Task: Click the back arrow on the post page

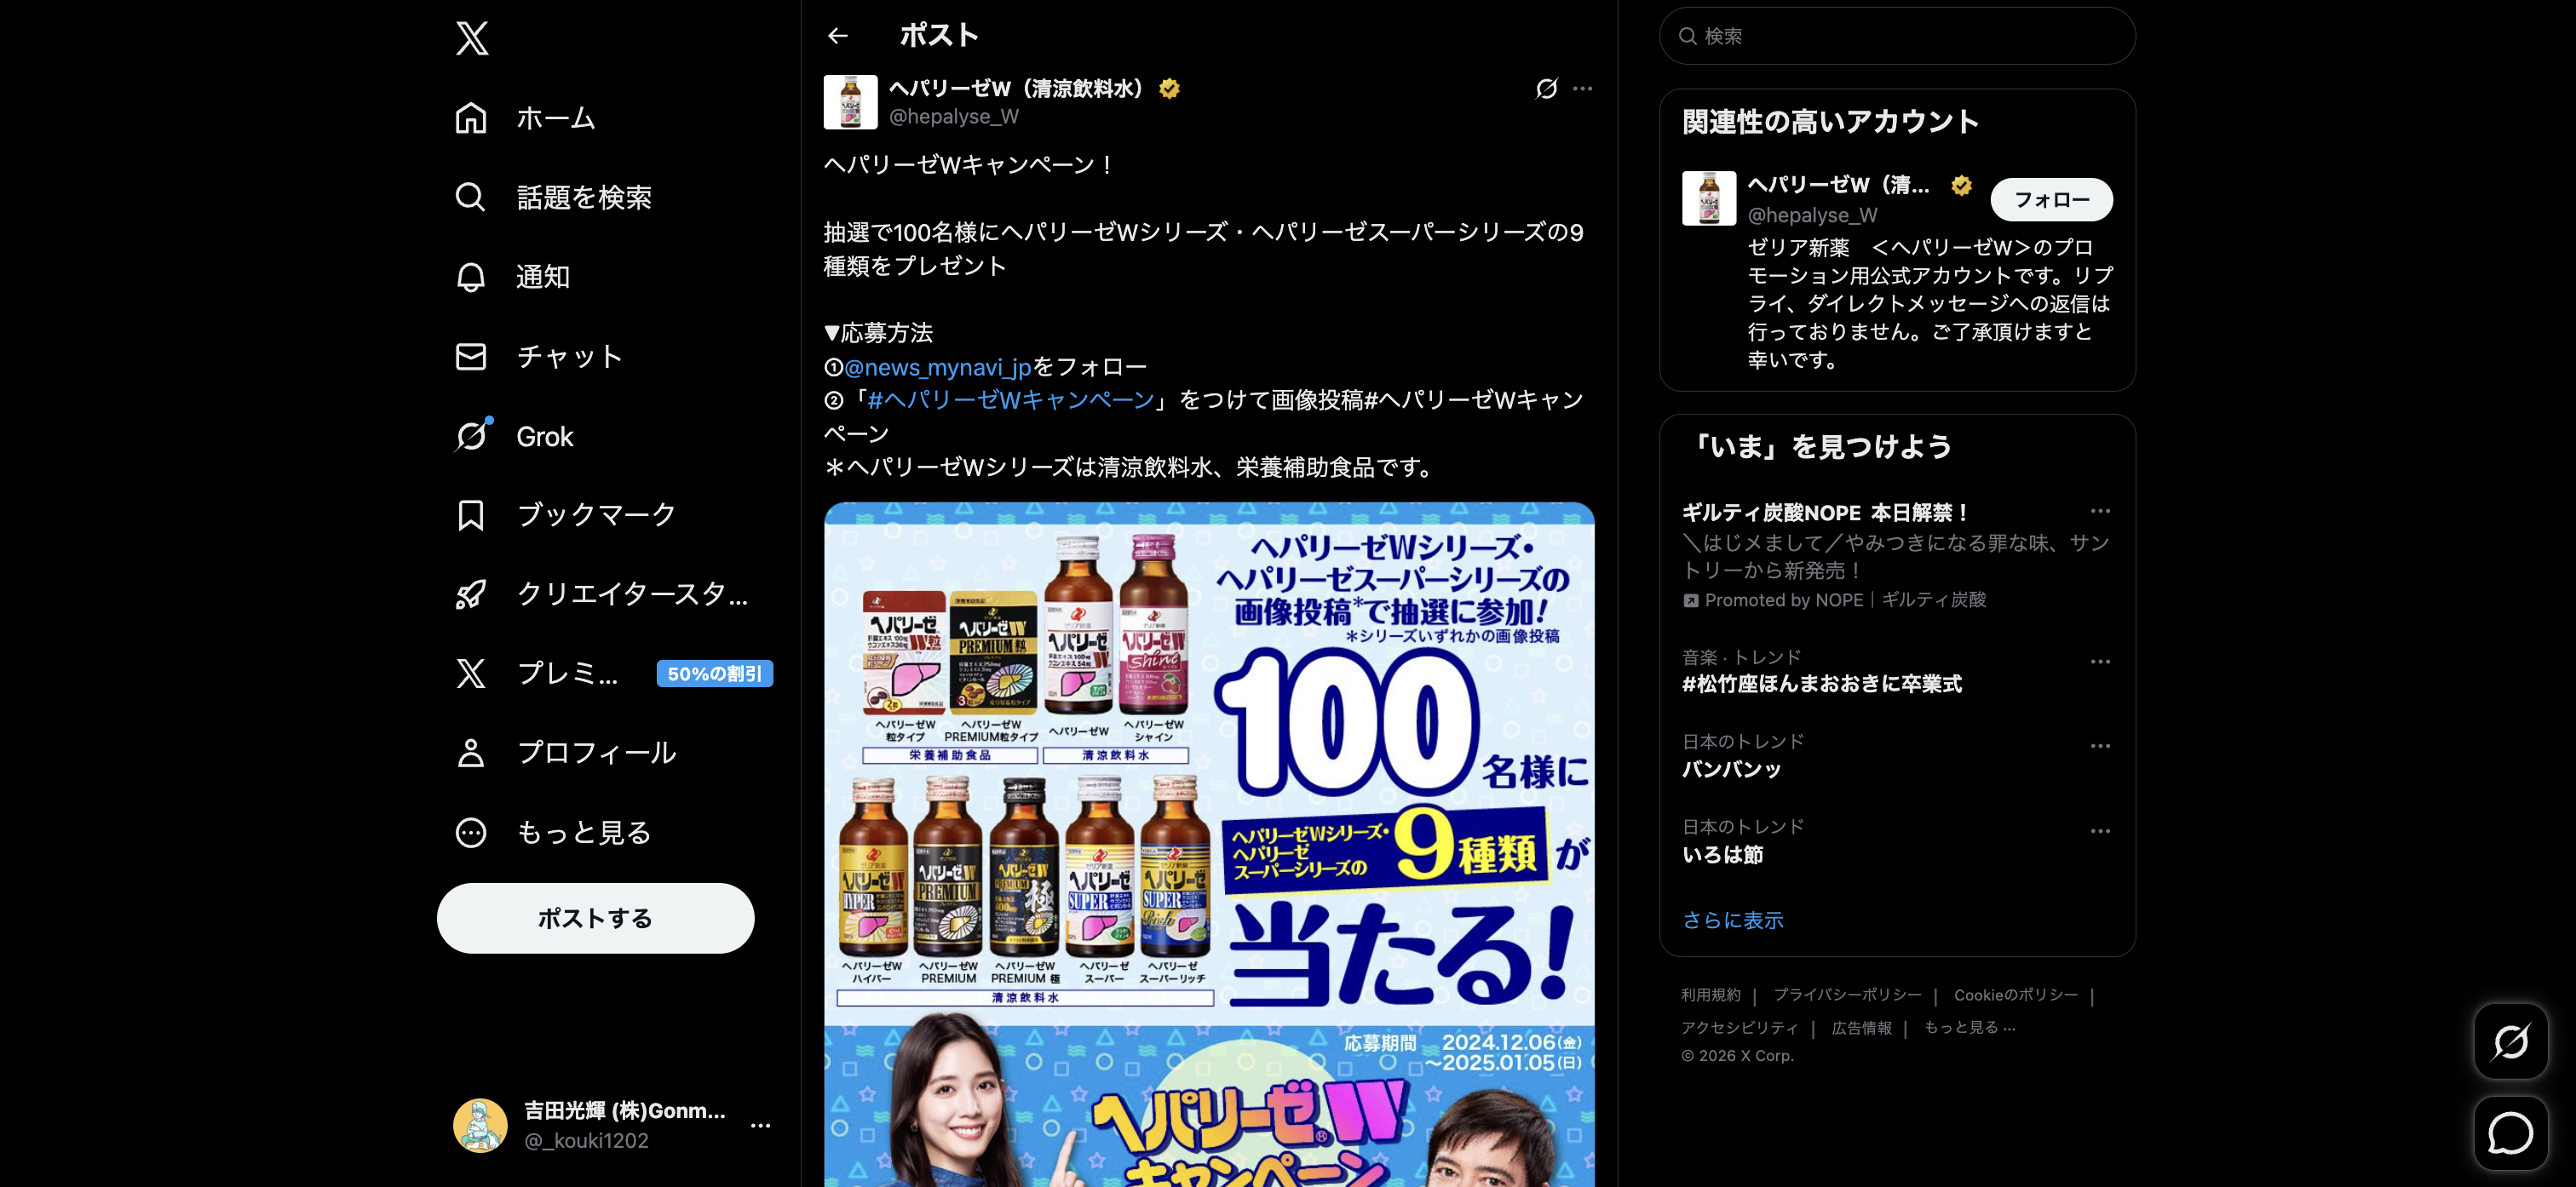Action: 839,35
